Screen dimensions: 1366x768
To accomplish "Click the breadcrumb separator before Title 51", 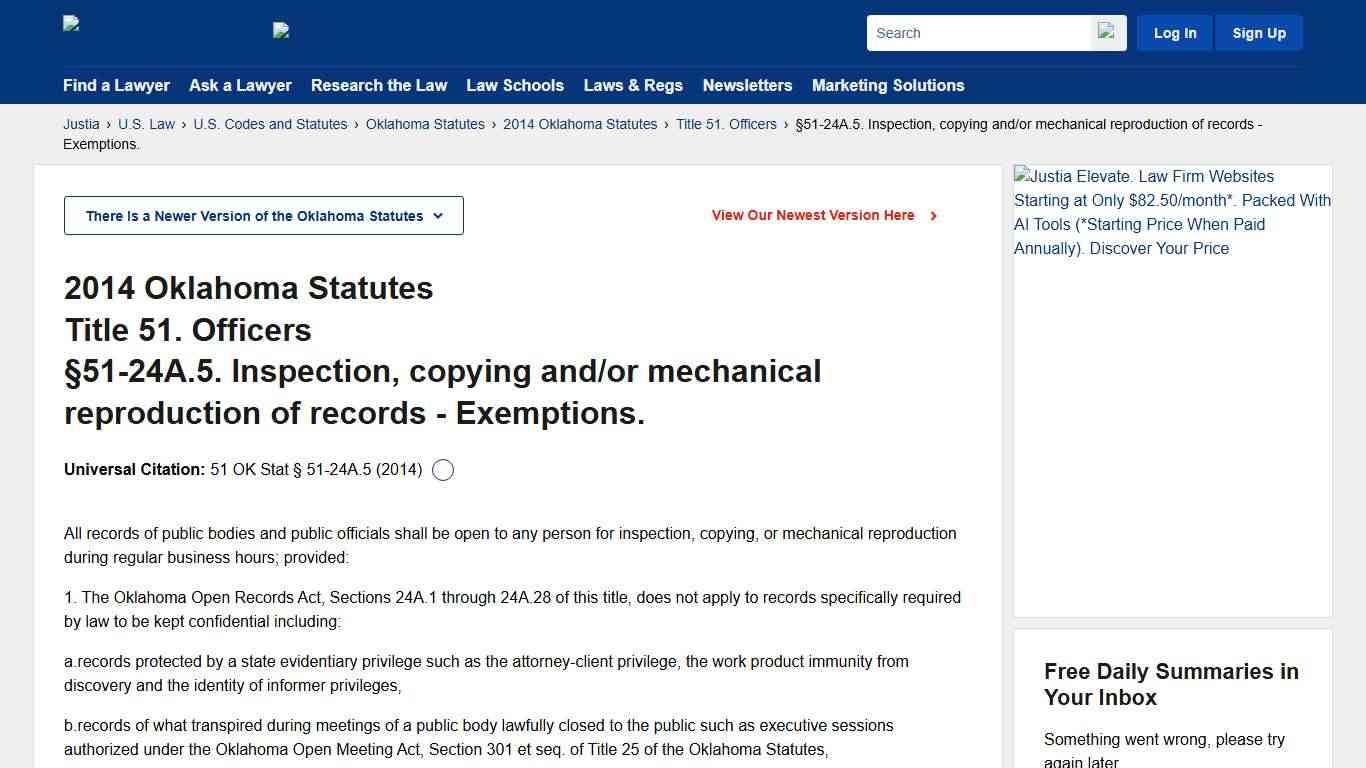I will click(x=666, y=124).
